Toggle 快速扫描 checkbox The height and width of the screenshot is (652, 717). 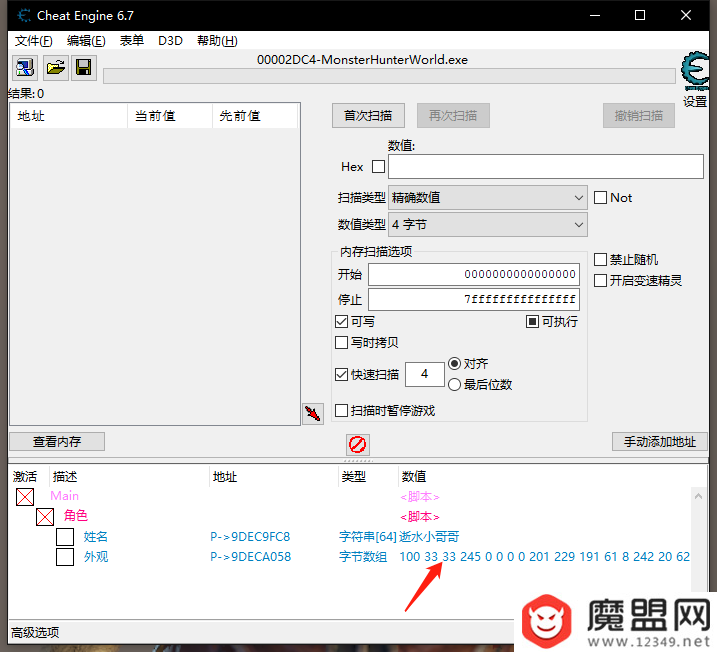(x=341, y=374)
